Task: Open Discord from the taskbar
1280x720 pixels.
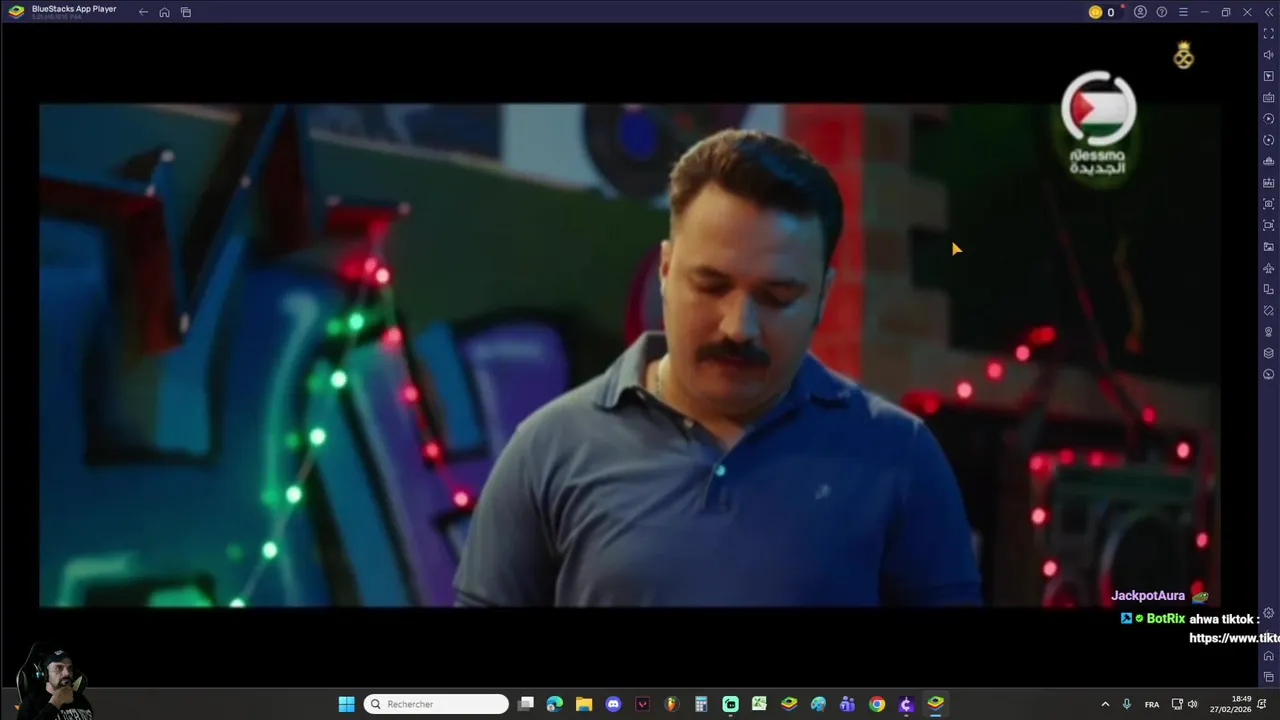Action: 613,704
